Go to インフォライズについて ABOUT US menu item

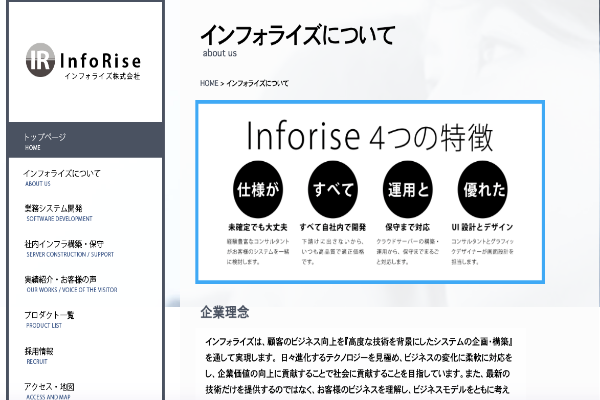pyautogui.click(x=61, y=178)
